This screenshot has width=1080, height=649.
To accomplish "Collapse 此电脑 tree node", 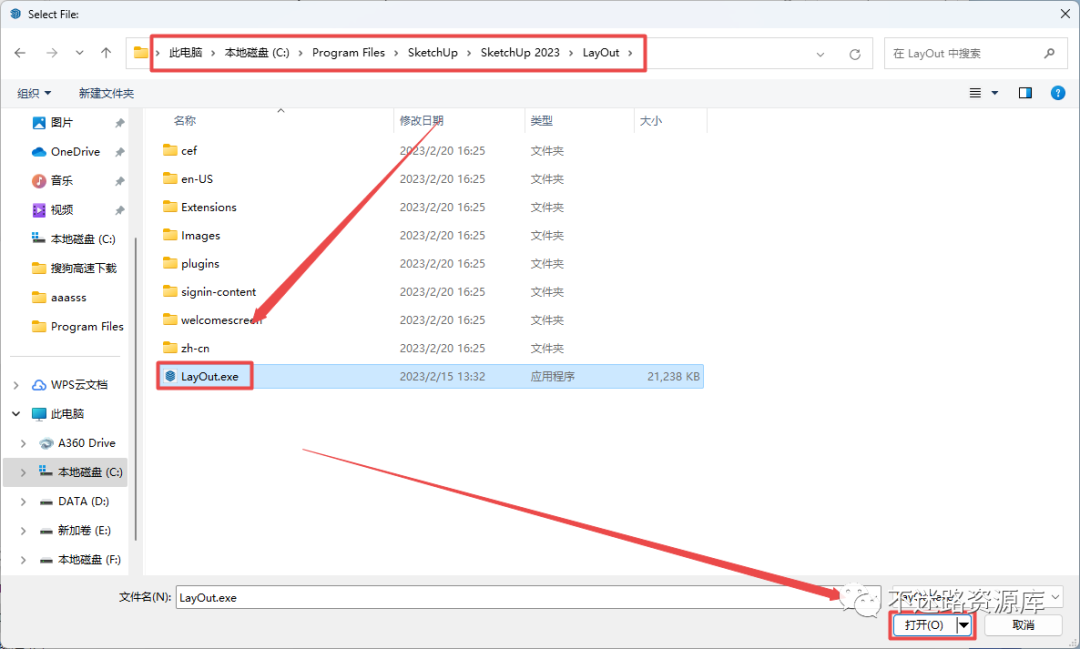I will coord(16,414).
